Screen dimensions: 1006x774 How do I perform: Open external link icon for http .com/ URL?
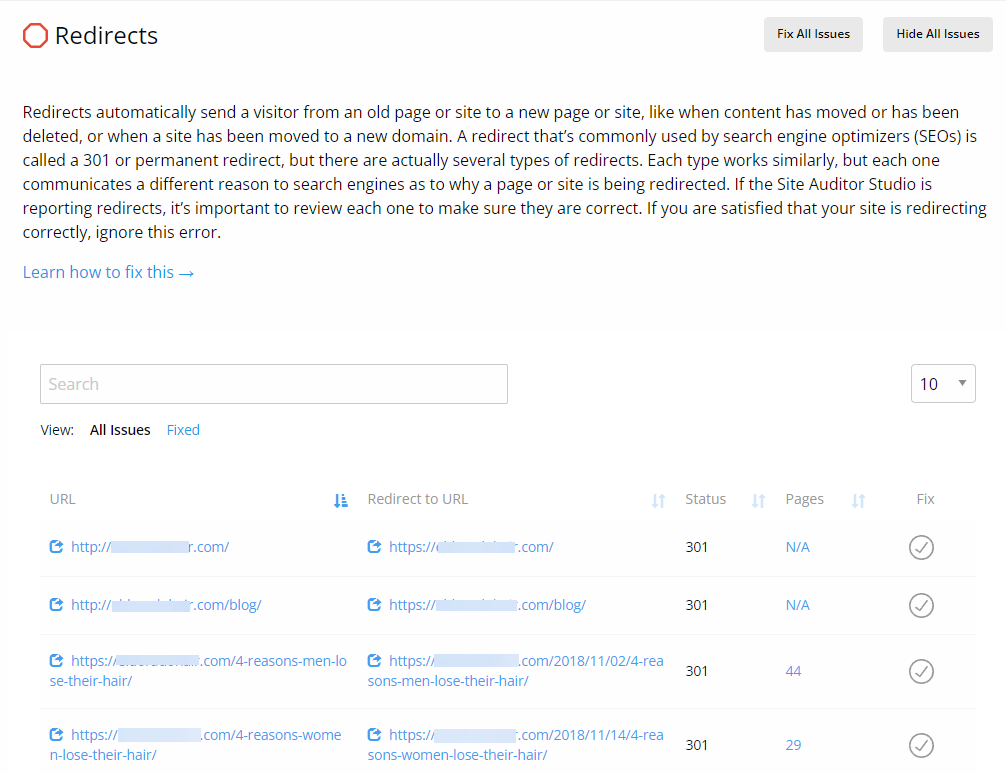56,546
